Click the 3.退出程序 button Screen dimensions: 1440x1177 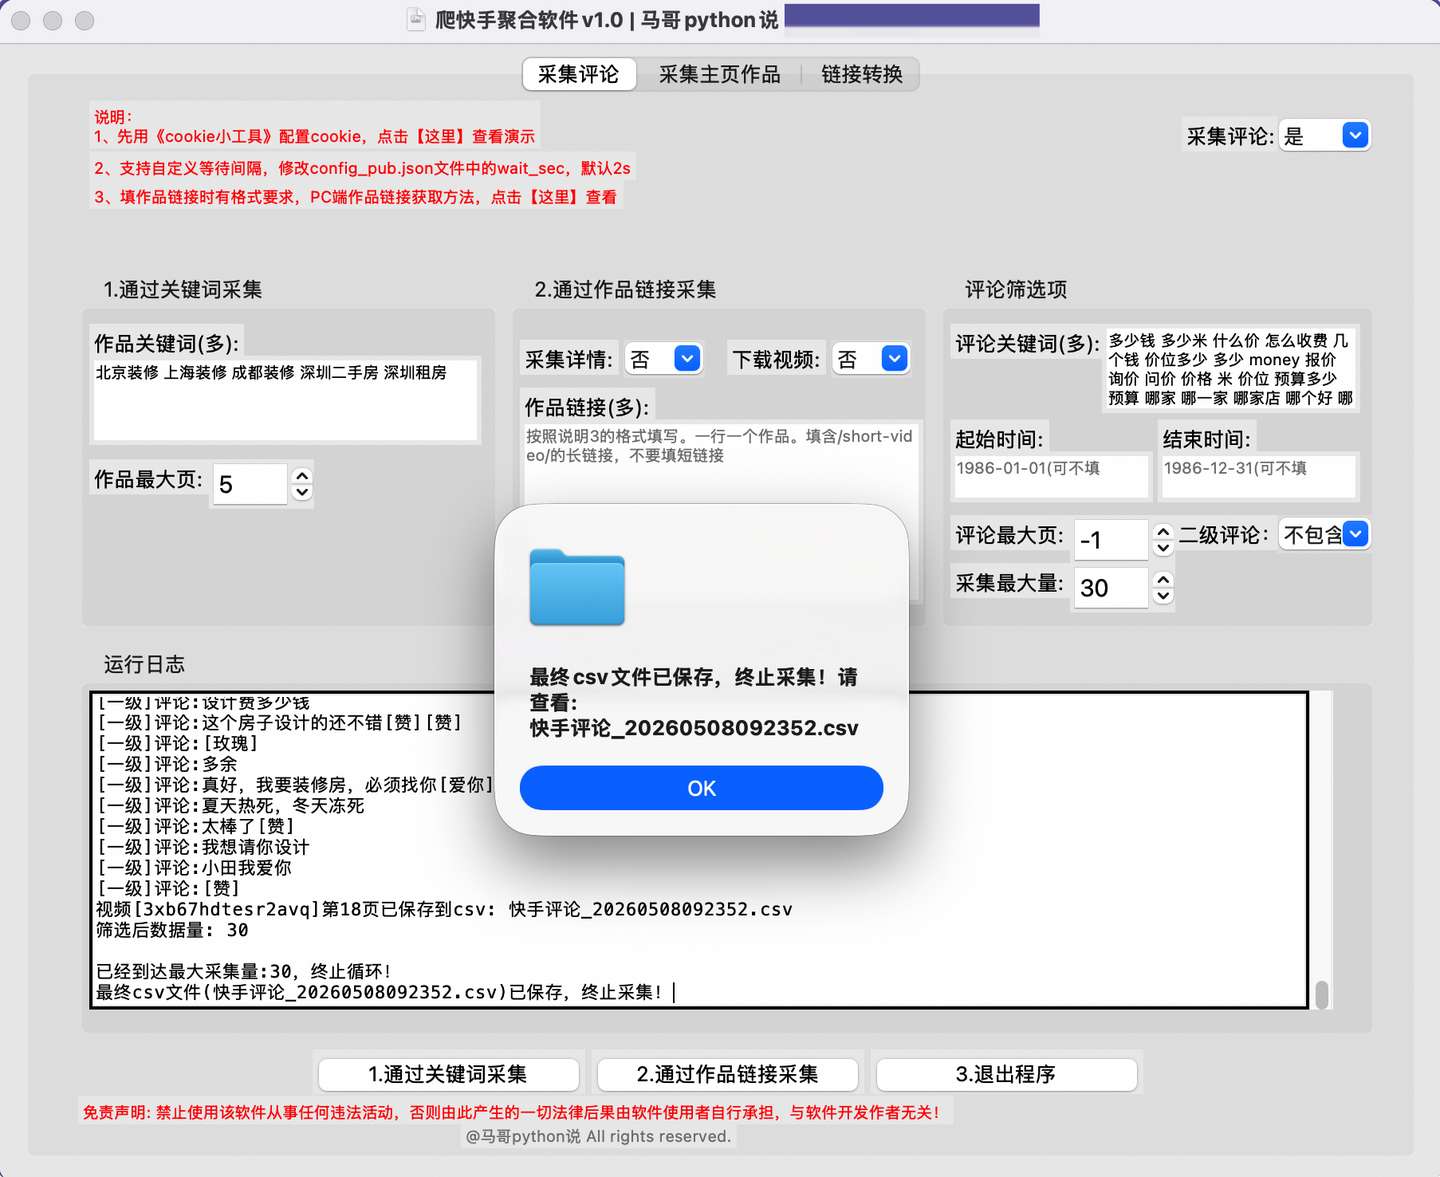click(1006, 1074)
